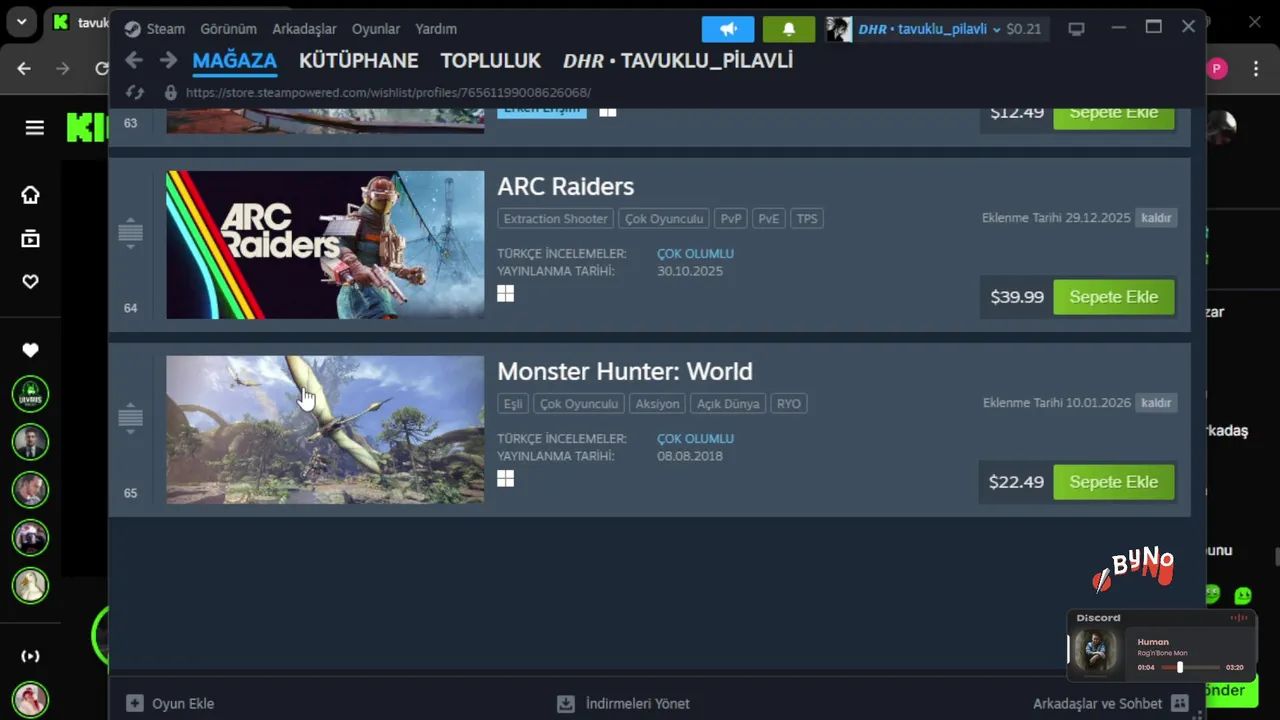
Task: Open the DHR • TAVUKLU_PİLAVLİ profile tab
Action: click(678, 61)
